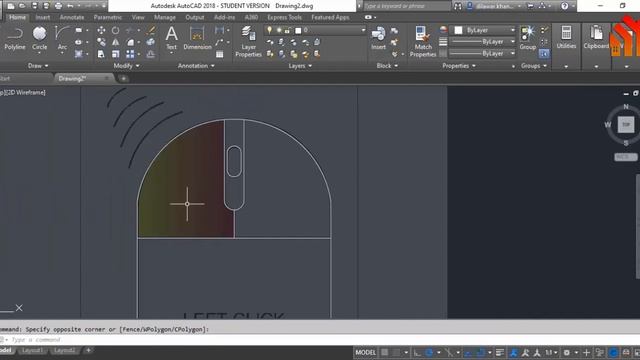The width and height of the screenshot is (640, 360).
Task: Expand the Modify panel dropdown
Action: 127,66
